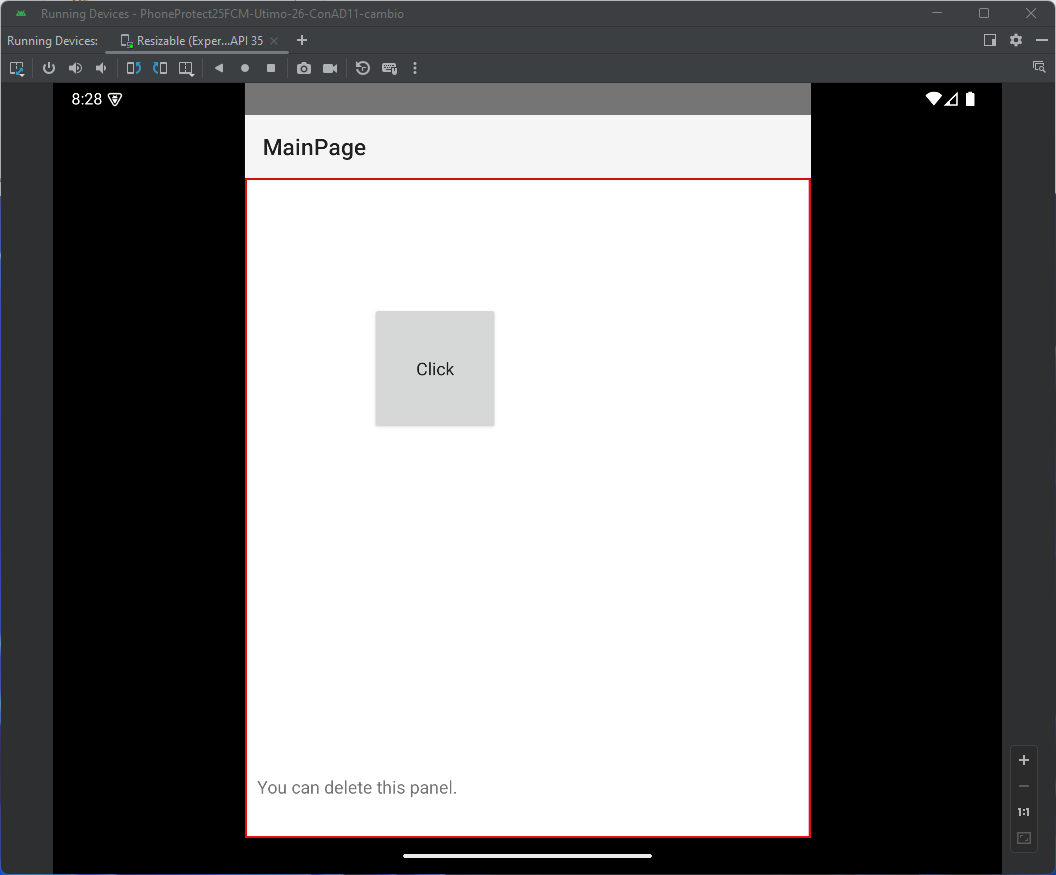Screen dimensions: 1056x875
Task: Hide the Running Devices tool window
Action: pos(1042,40)
